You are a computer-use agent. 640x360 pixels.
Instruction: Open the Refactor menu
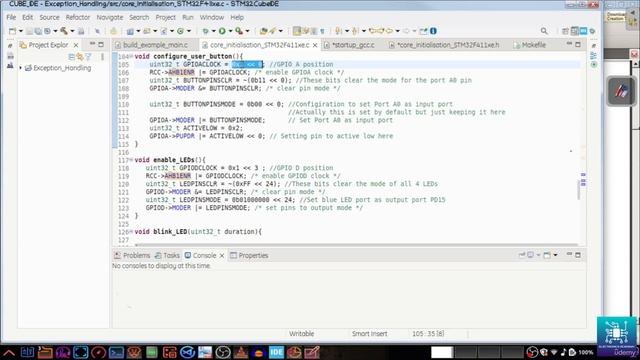78,18
